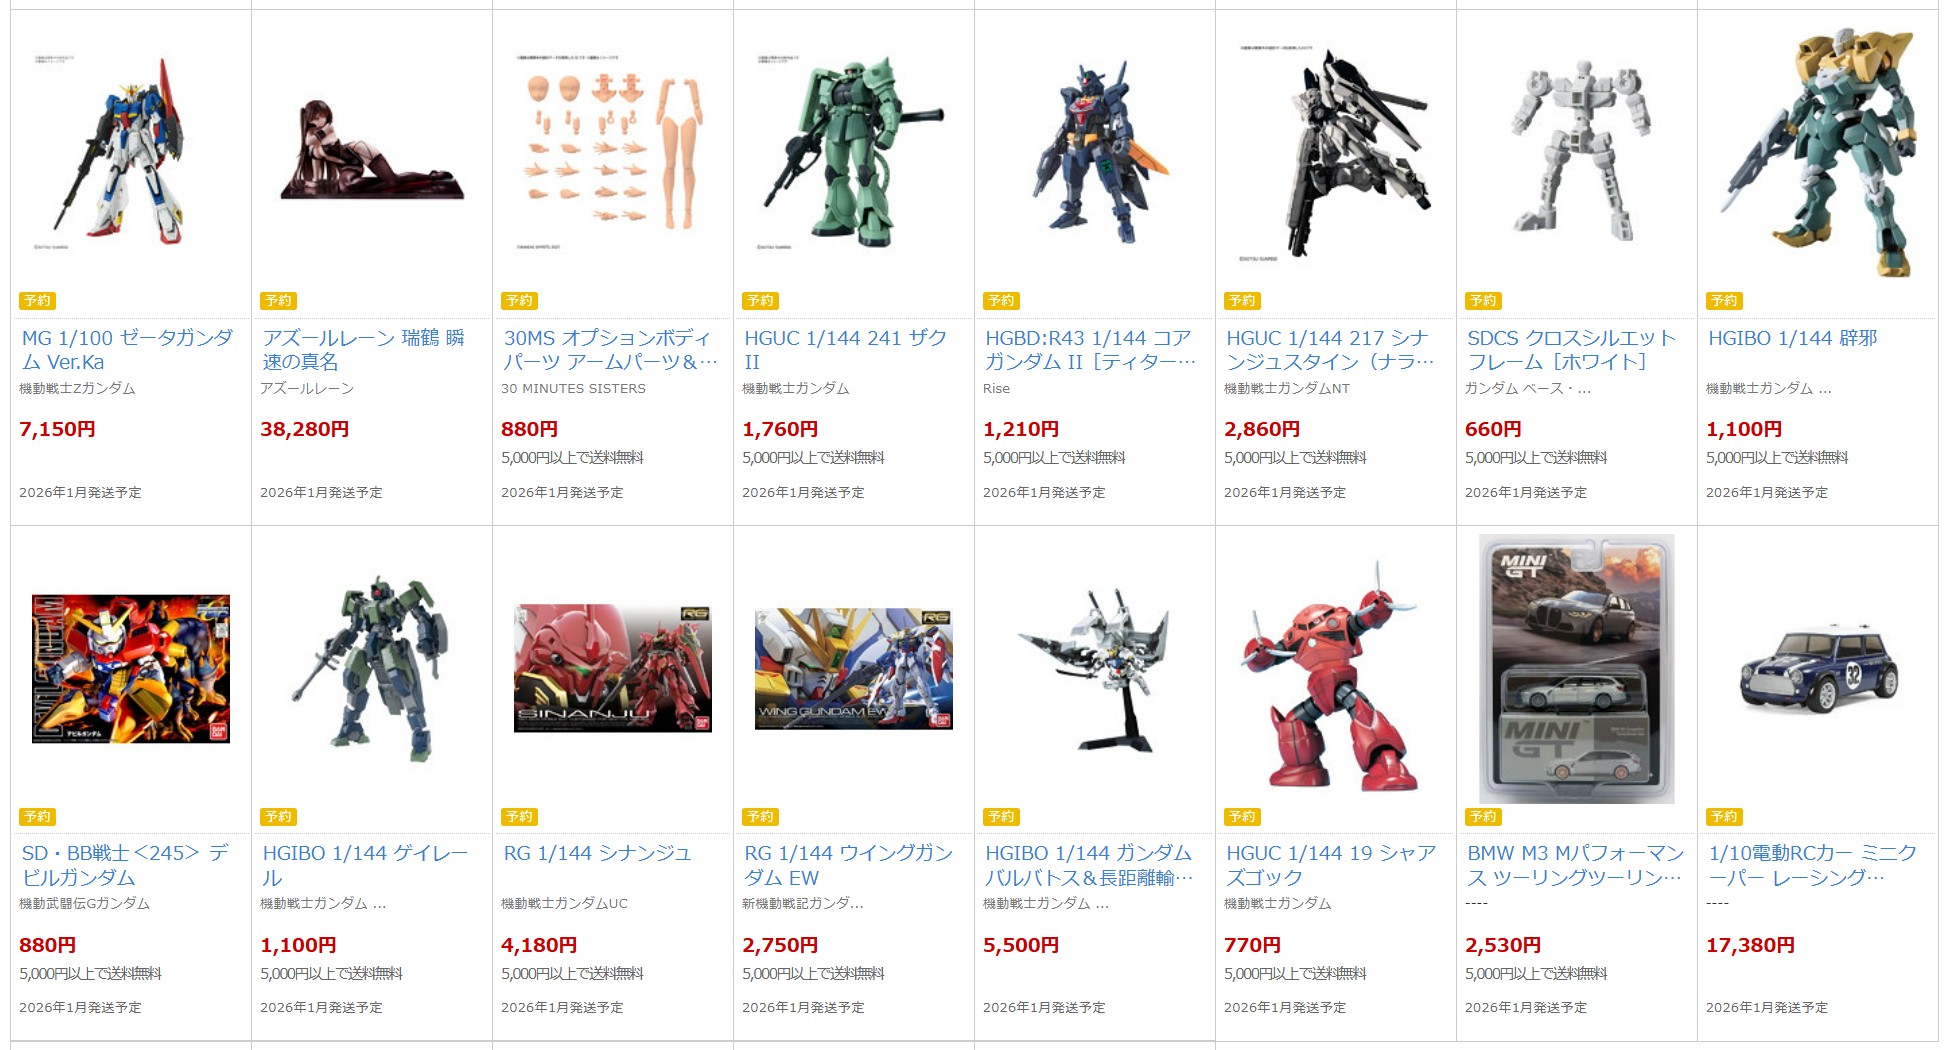1947x1050 pixels.
Task: Open HGUC 1/144 19 シャアズゴック link
Action: click(x=1331, y=865)
